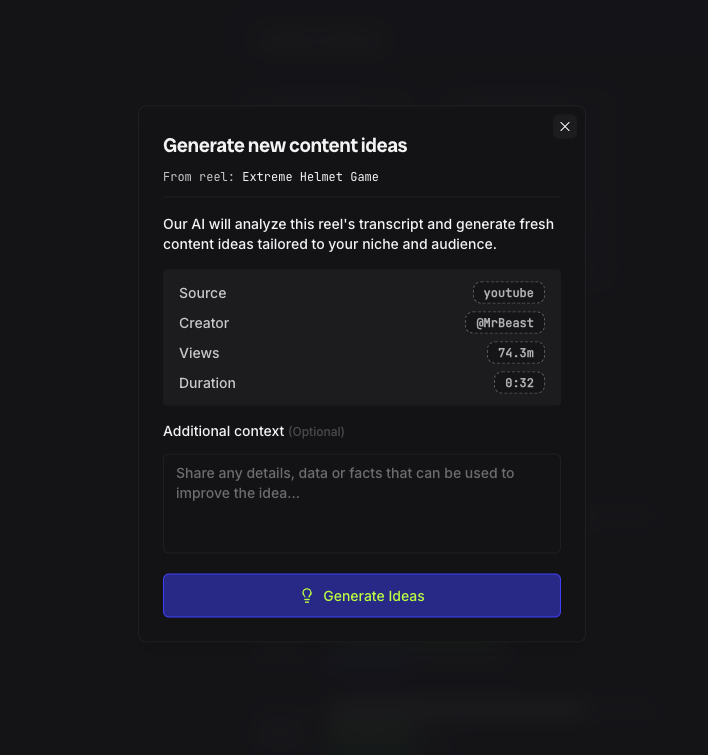Click the AI analysis description paragraph
Viewport: 708px width, 755px height.
coord(358,234)
